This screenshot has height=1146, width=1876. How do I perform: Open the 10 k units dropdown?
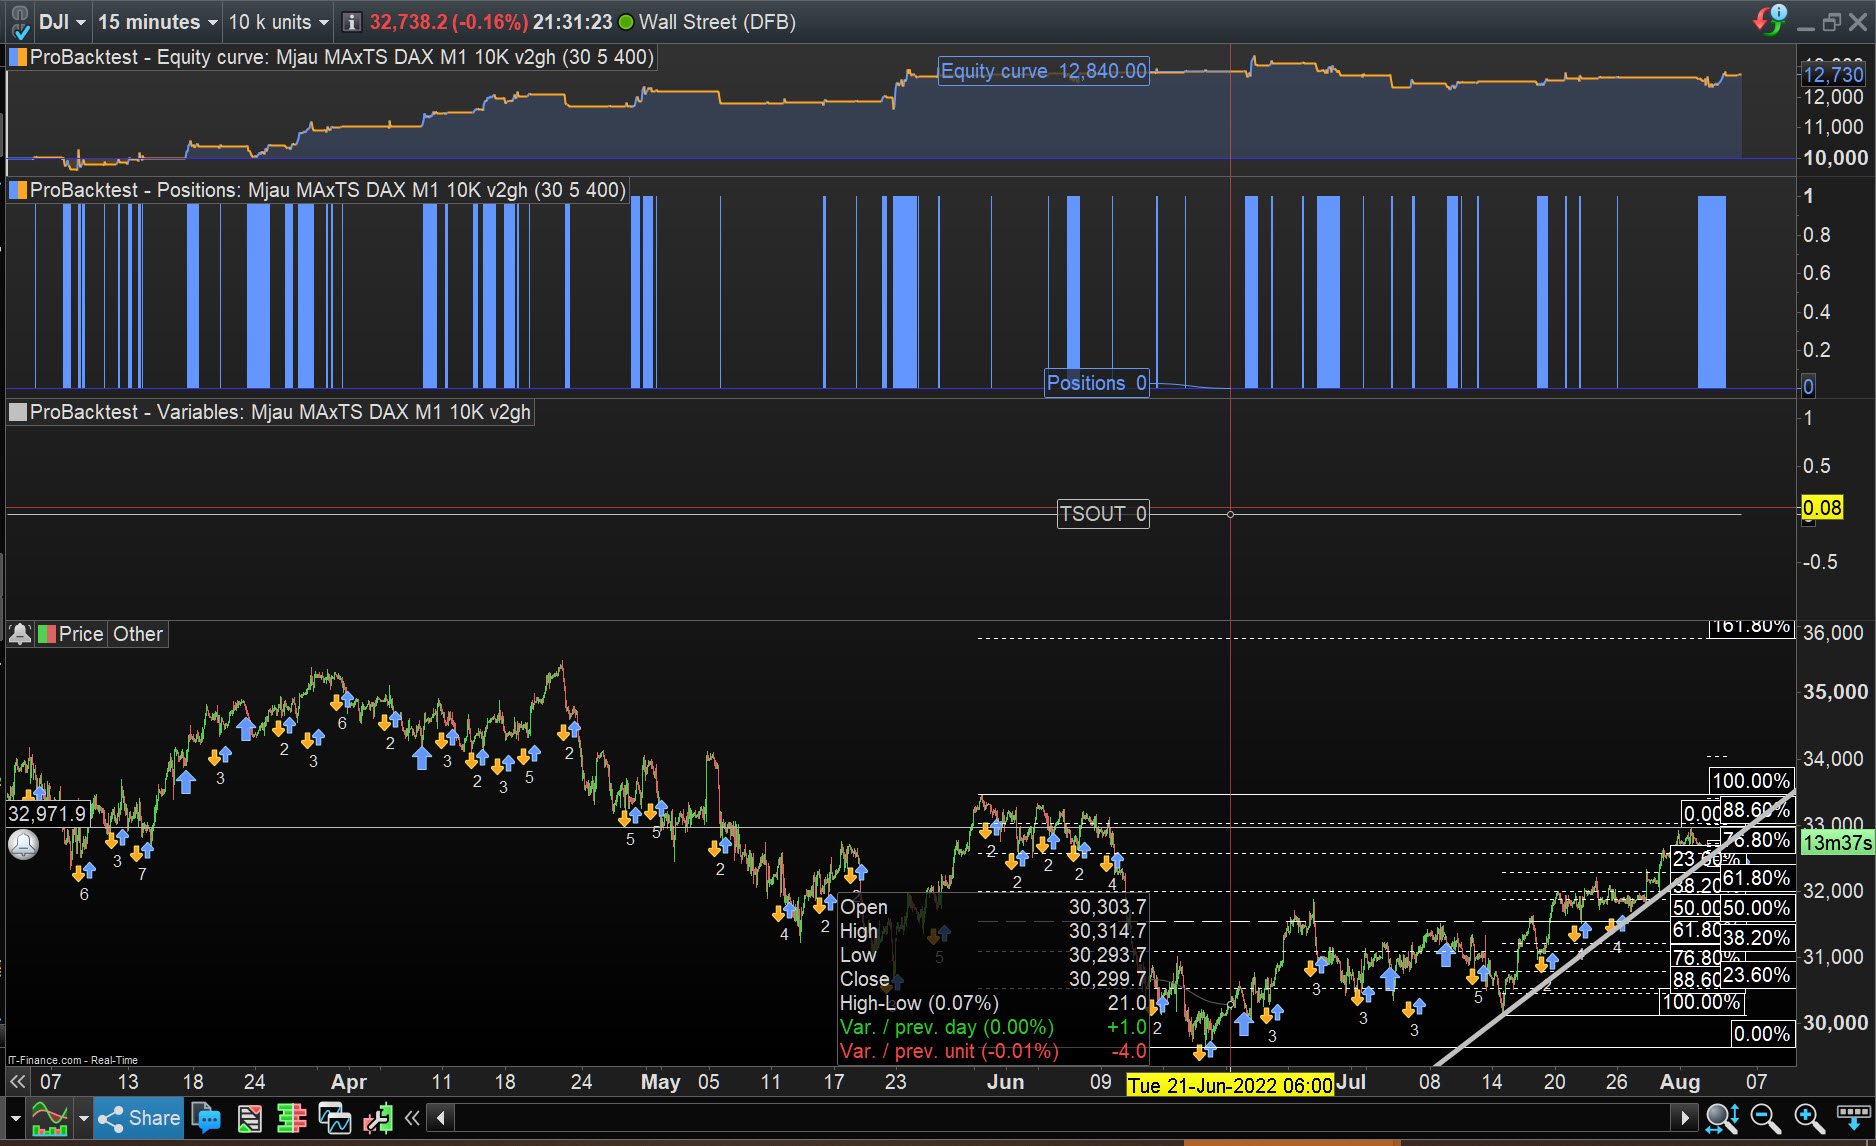pyautogui.click(x=278, y=22)
